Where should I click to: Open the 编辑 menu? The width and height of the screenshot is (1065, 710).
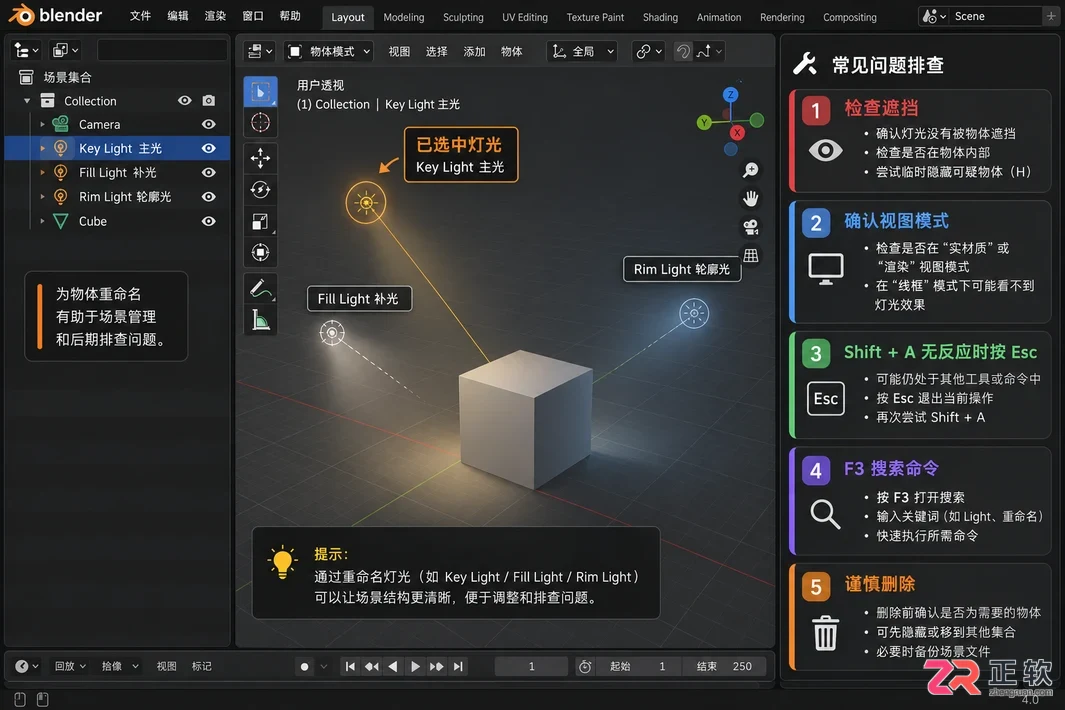pyautogui.click(x=178, y=16)
